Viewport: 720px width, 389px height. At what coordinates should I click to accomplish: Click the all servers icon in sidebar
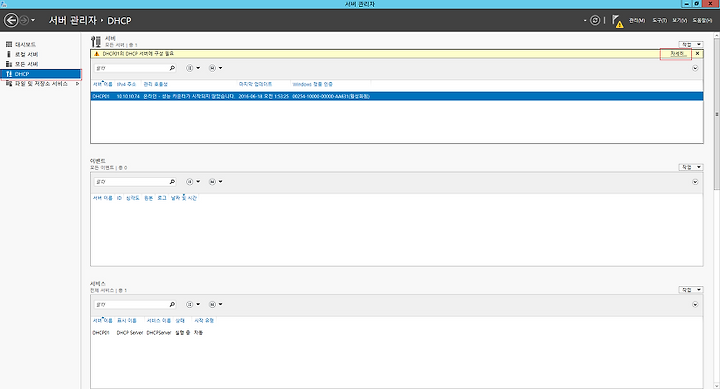tap(9, 64)
